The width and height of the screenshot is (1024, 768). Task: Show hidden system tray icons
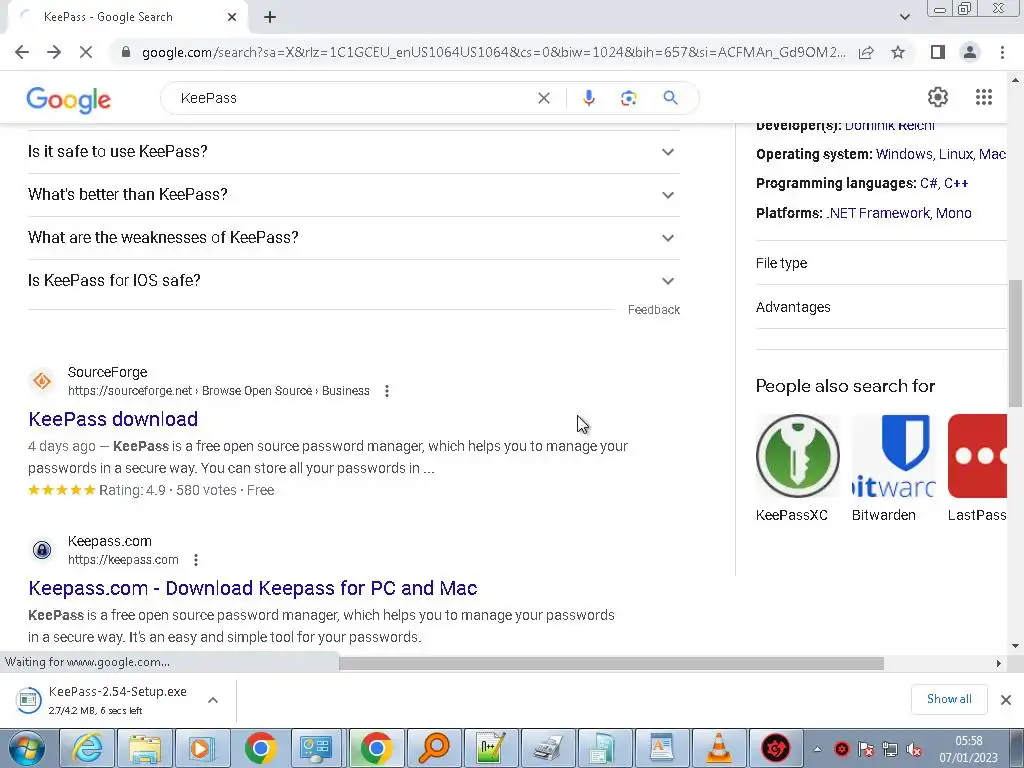coord(817,749)
